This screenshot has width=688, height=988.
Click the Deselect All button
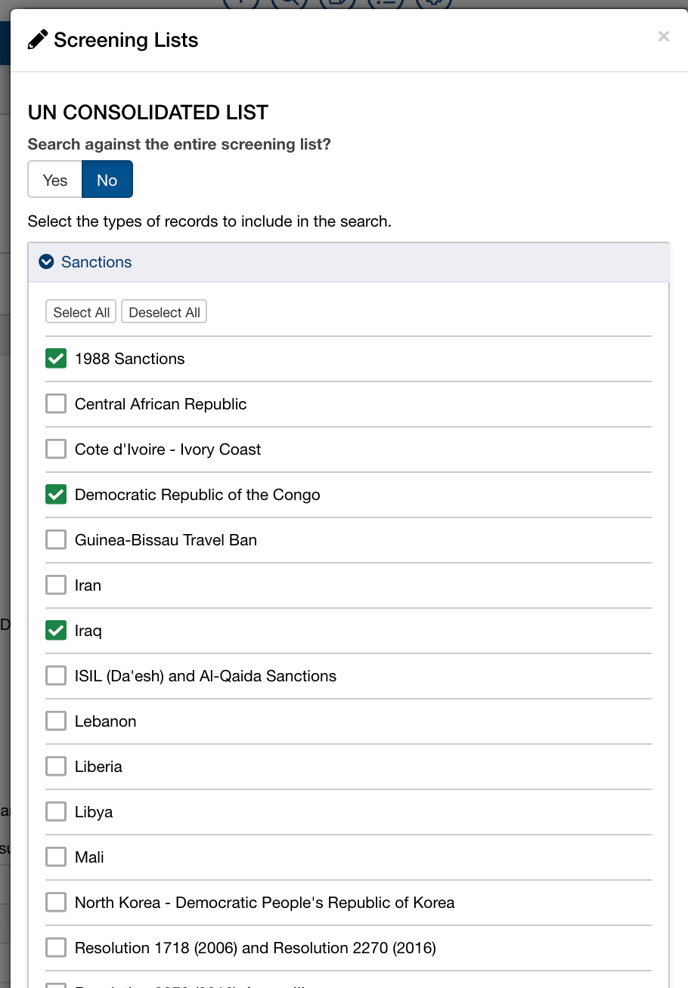coord(164,312)
